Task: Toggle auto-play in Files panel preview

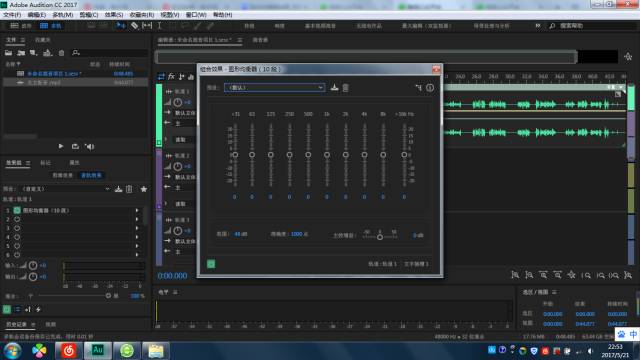Action: [89, 146]
